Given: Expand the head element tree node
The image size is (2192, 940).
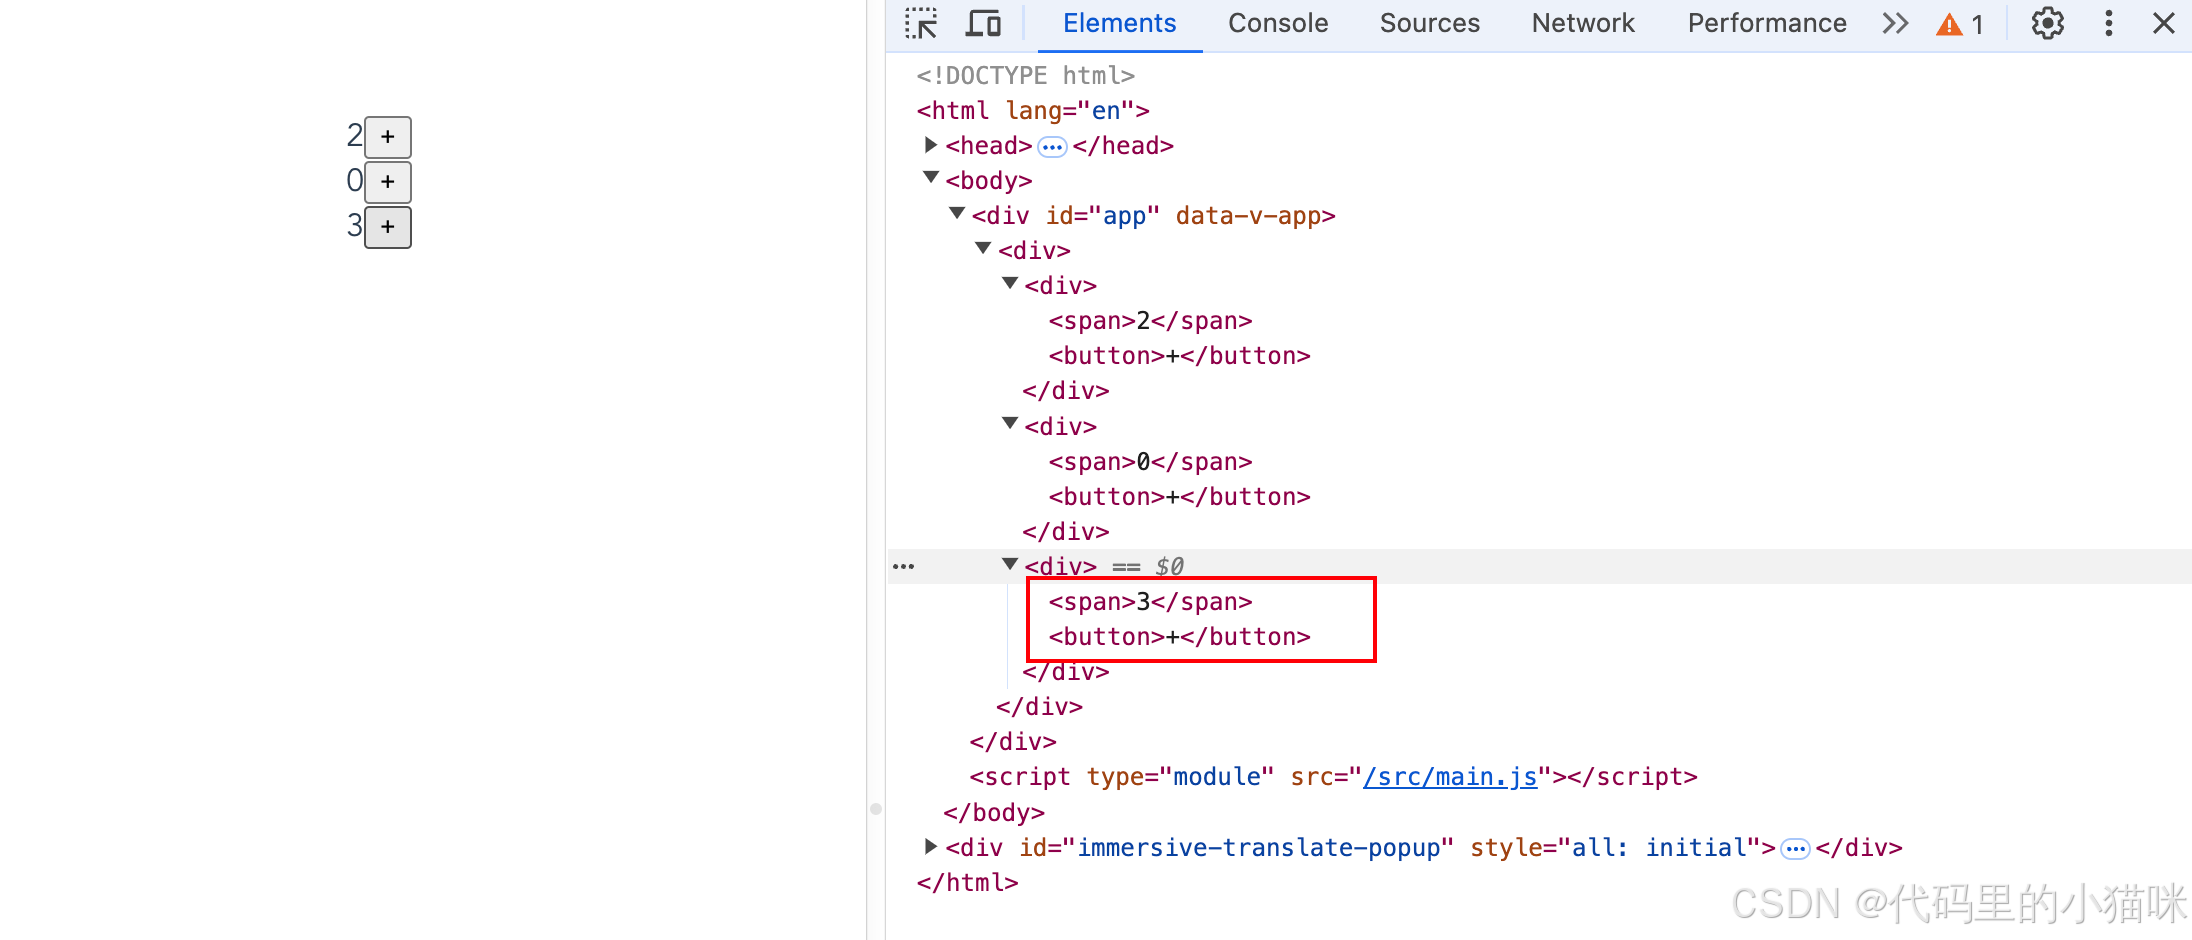Looking at the screenshot, I should pyautogui.click(x=930, y=144).
